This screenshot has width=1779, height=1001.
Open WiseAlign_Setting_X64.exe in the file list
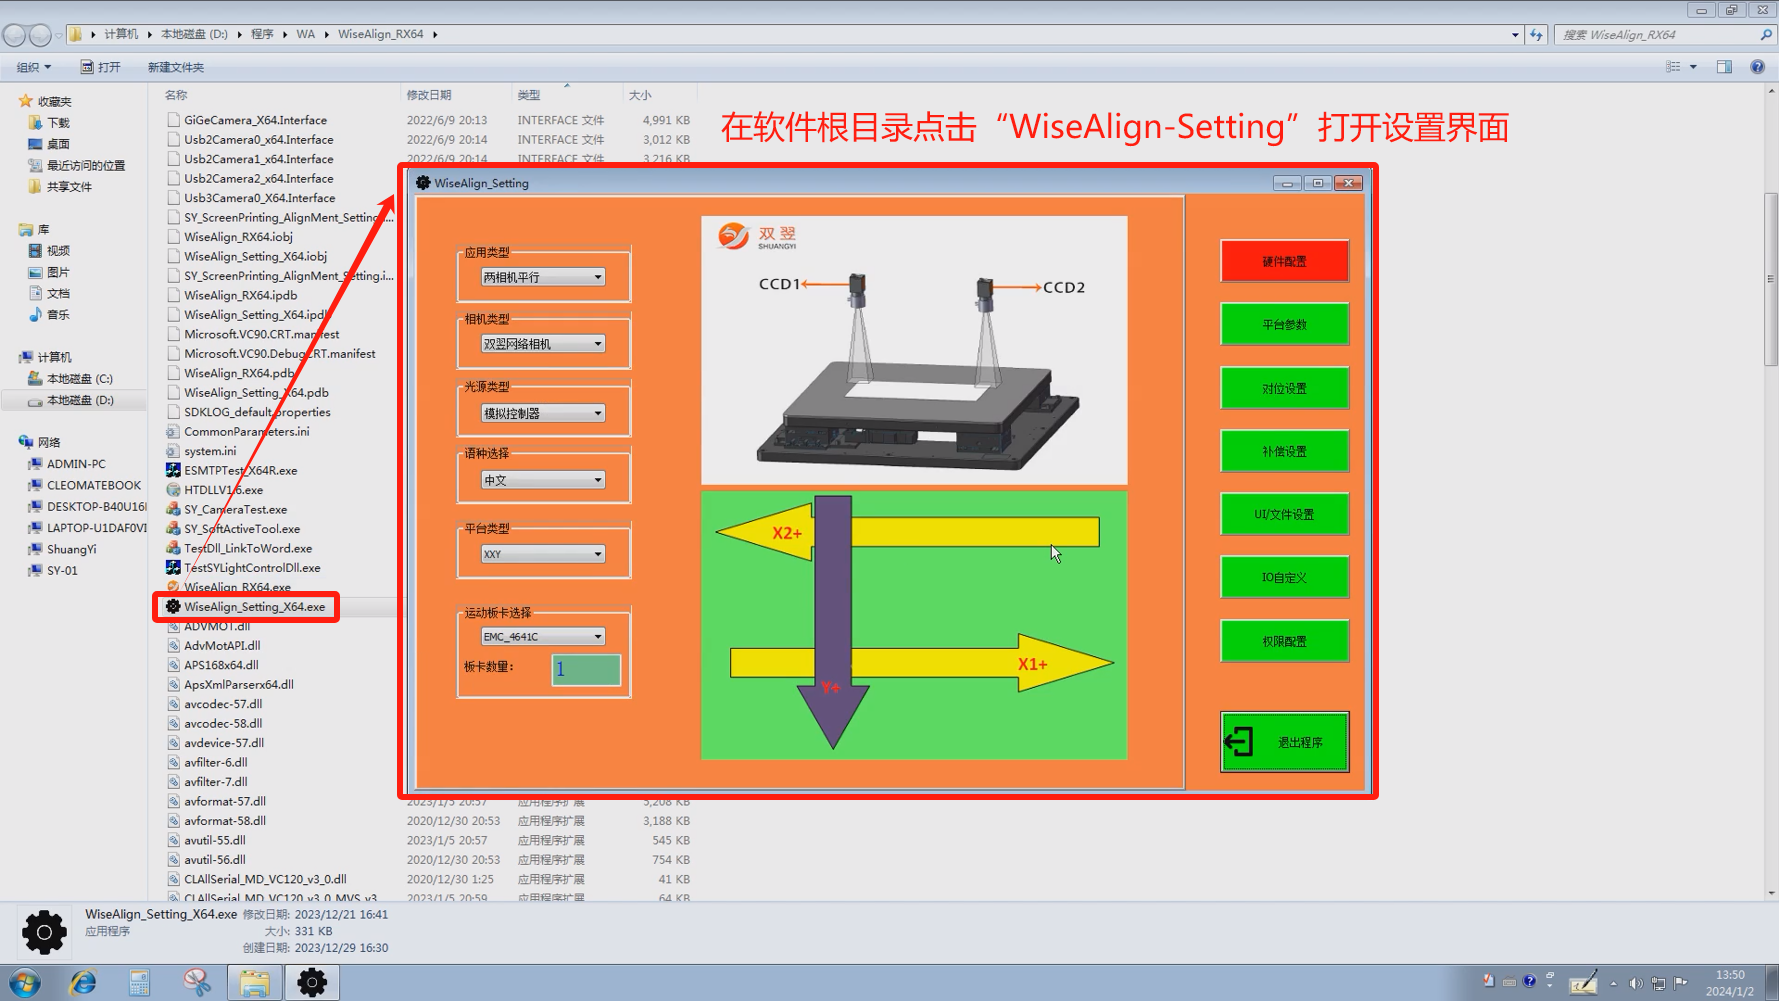[x=254, y=607]
